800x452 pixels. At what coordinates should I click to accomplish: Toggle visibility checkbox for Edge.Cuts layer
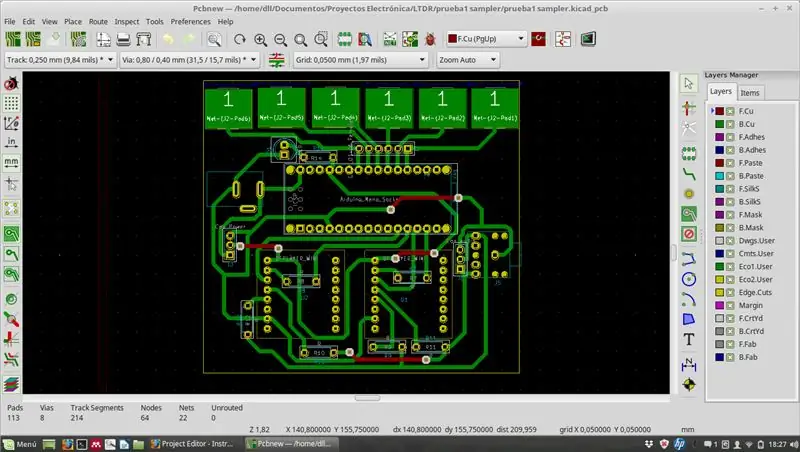click(x=730, y=292)
